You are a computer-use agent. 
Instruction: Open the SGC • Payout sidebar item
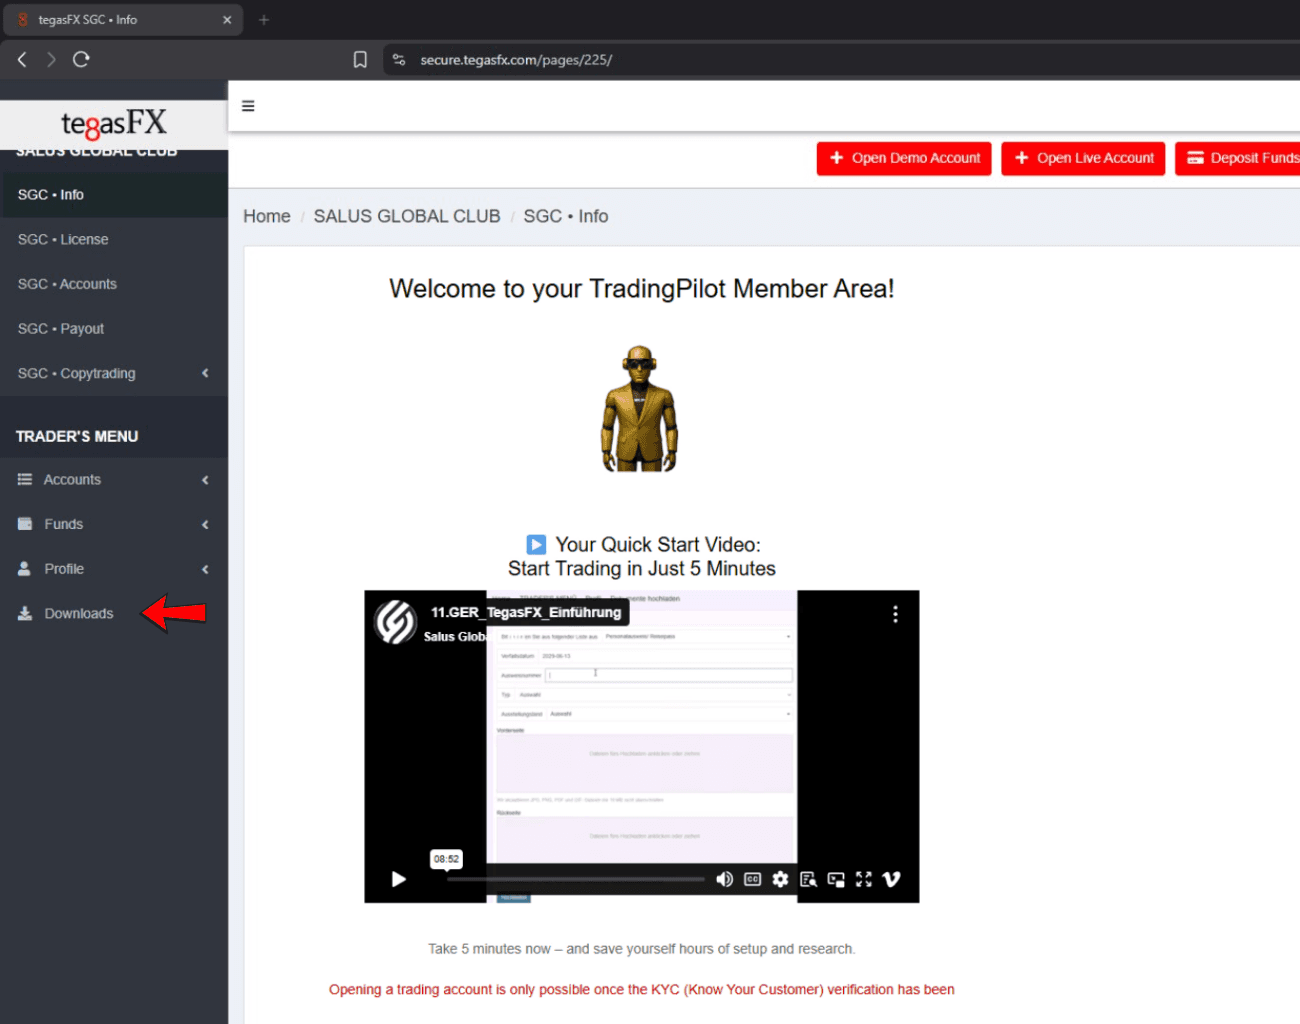[114, 329]
